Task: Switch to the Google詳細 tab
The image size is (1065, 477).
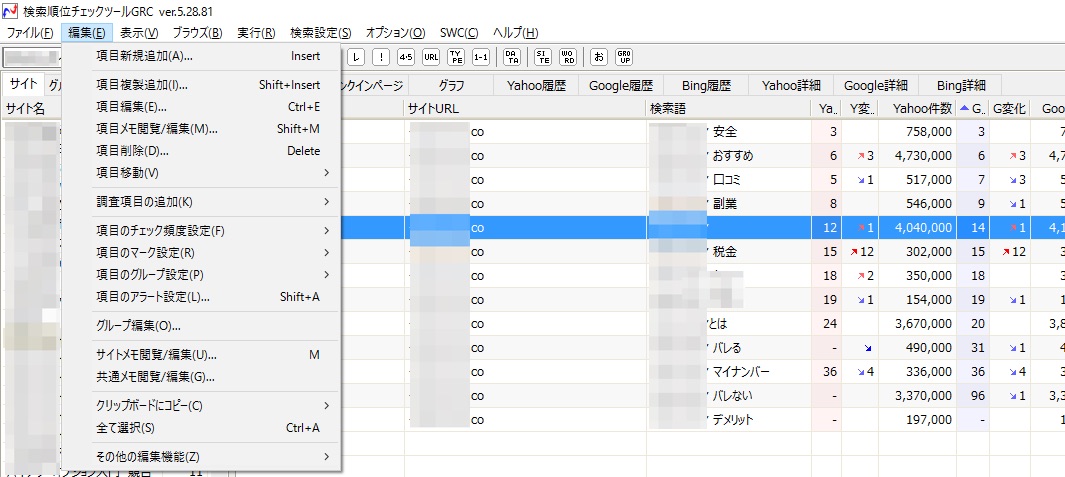Action: point(876,86)
